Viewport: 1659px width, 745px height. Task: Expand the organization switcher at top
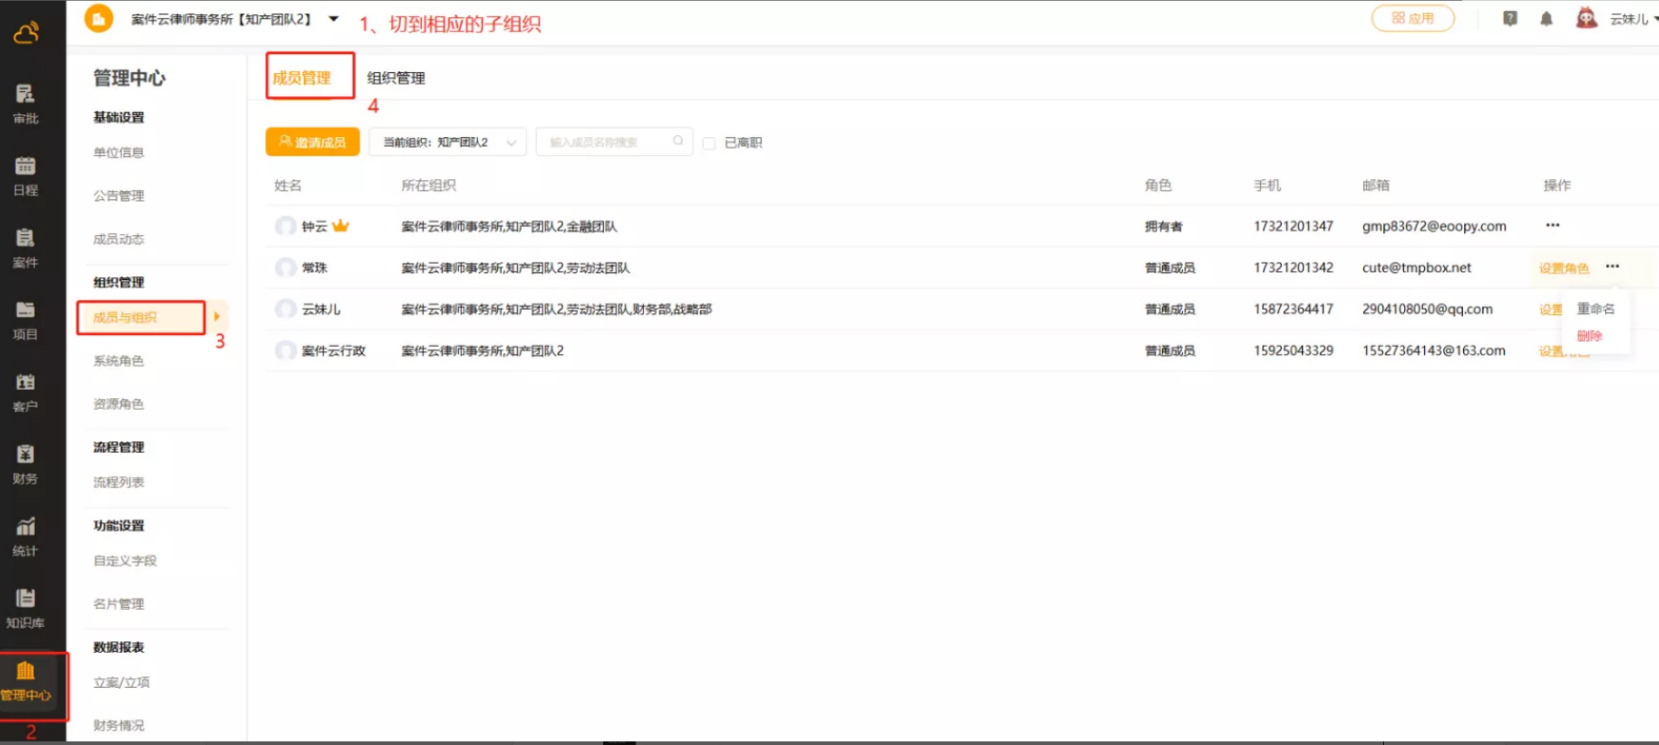pos(334,19)
